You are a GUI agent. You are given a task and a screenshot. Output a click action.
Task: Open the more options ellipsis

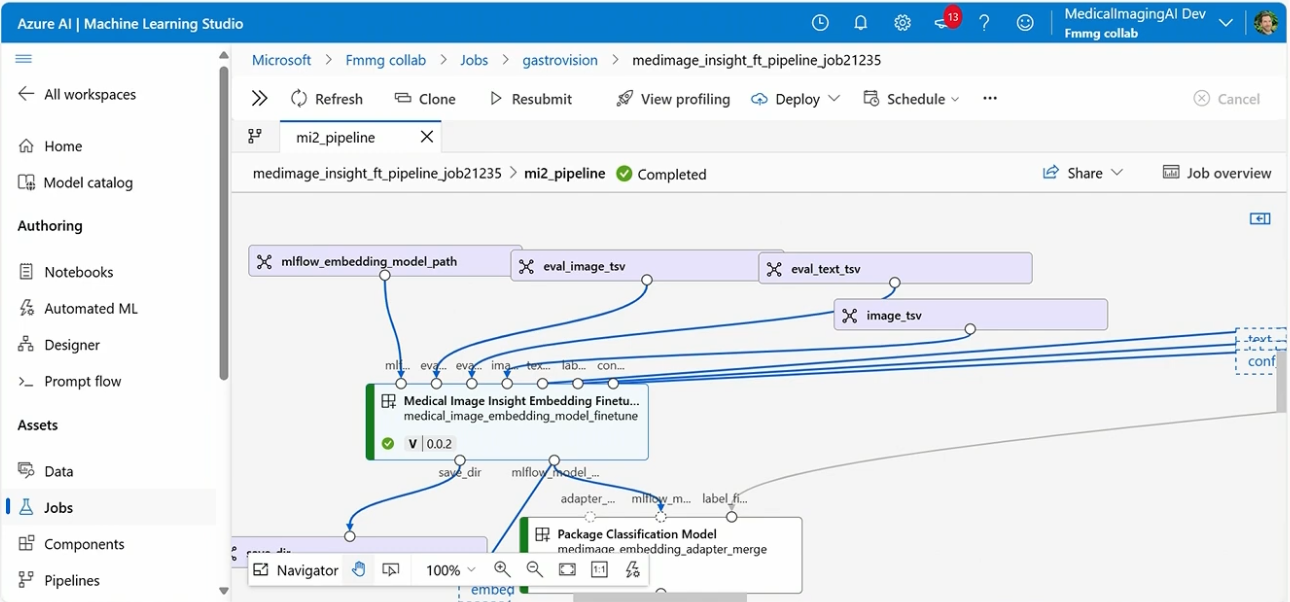[x=990, y=98]
